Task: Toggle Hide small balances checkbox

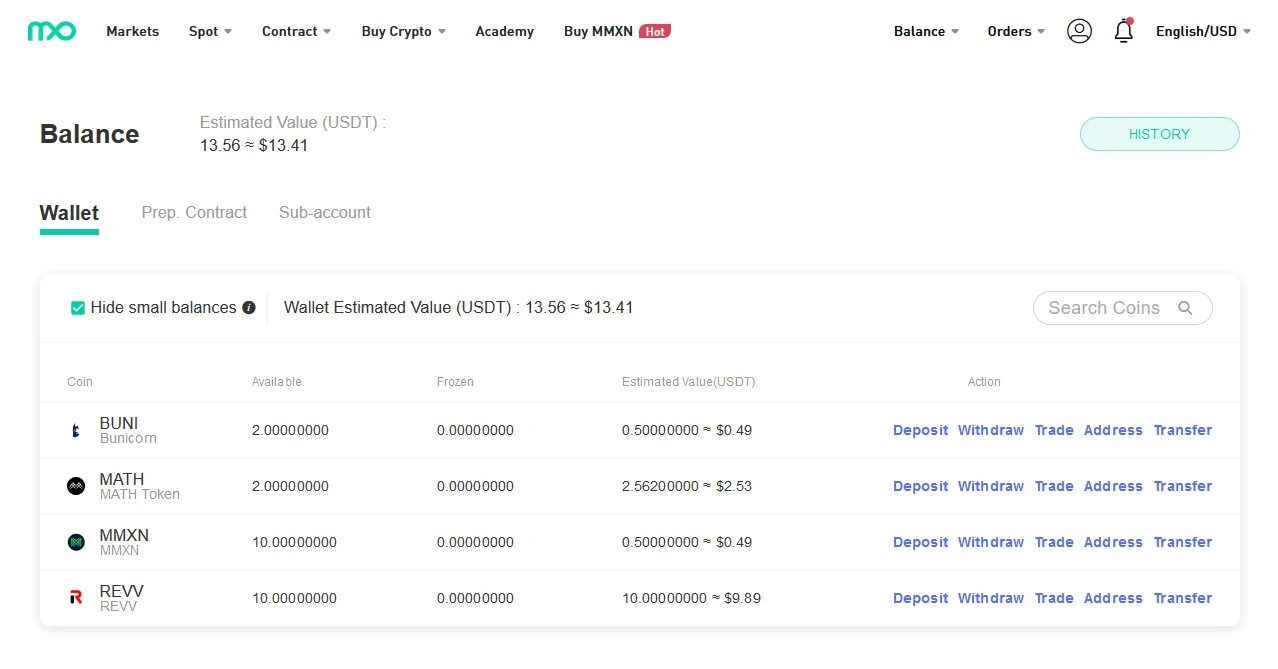Action: [x=77, y=308]
